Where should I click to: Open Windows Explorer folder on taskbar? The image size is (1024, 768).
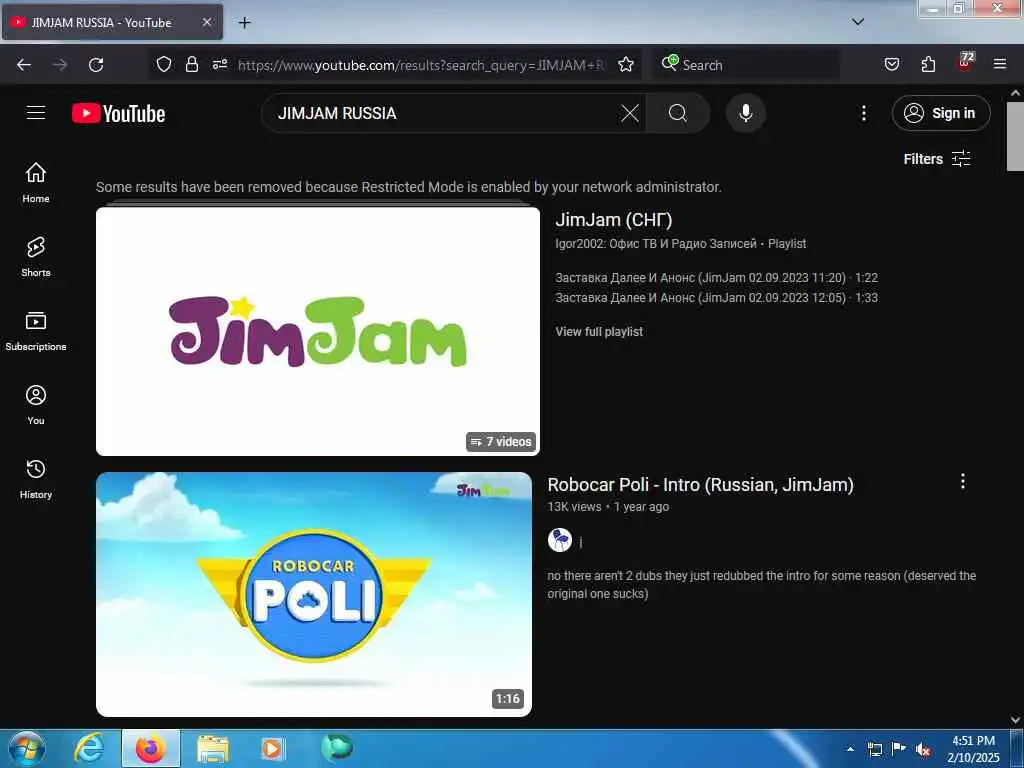pos(213,748)
